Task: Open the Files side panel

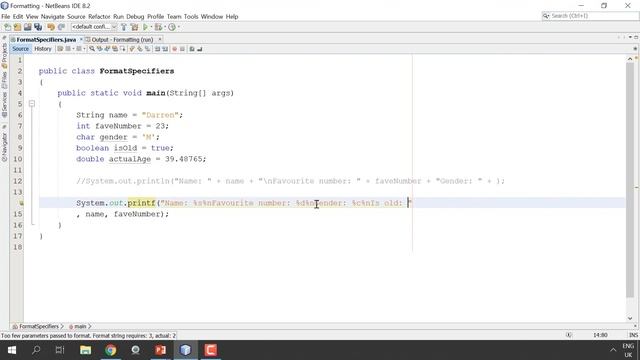Action: point(4,80)
